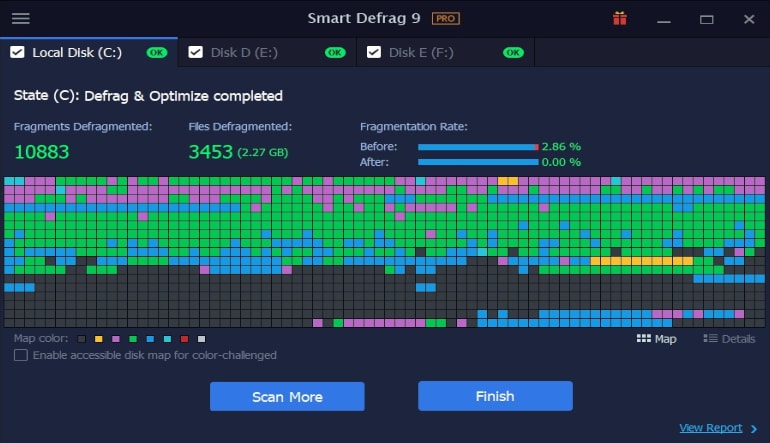
Task: Click the 2.86 % before rate value
Action: 561,146
